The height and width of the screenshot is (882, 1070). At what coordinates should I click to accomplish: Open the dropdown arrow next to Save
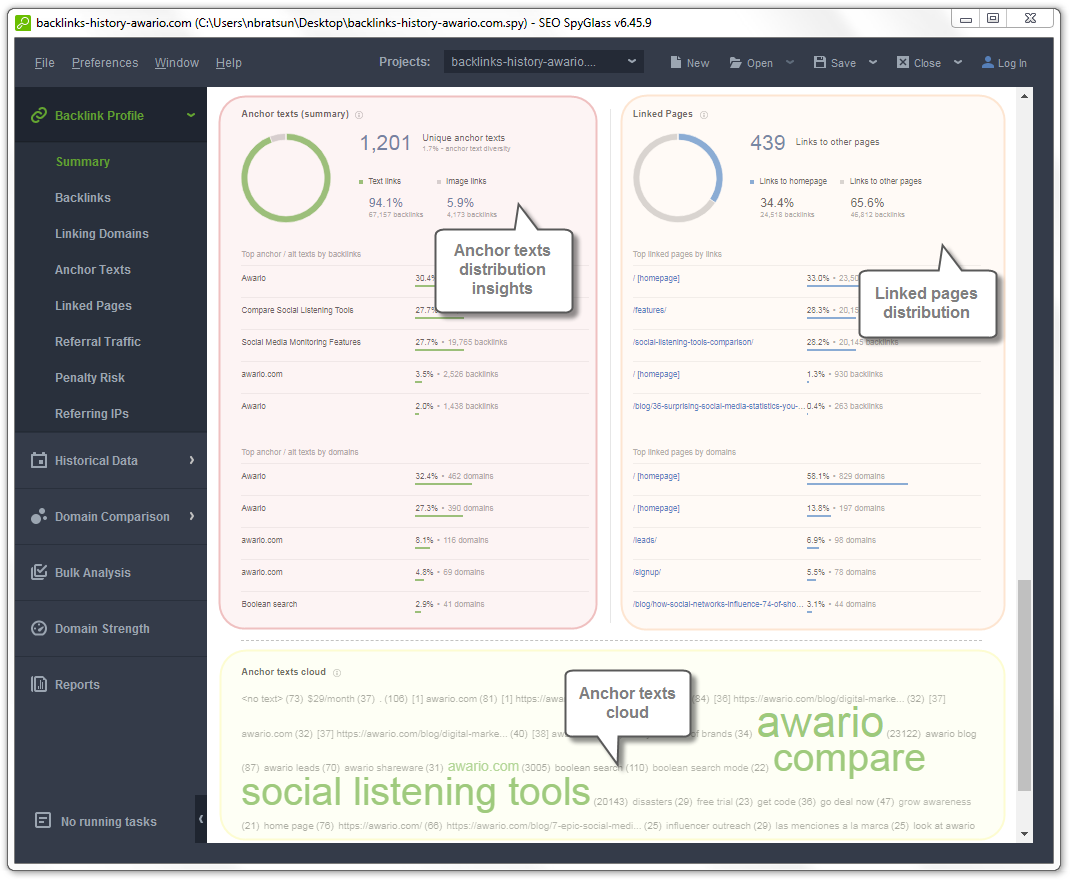pyautogui.click(x=873, y=62)
